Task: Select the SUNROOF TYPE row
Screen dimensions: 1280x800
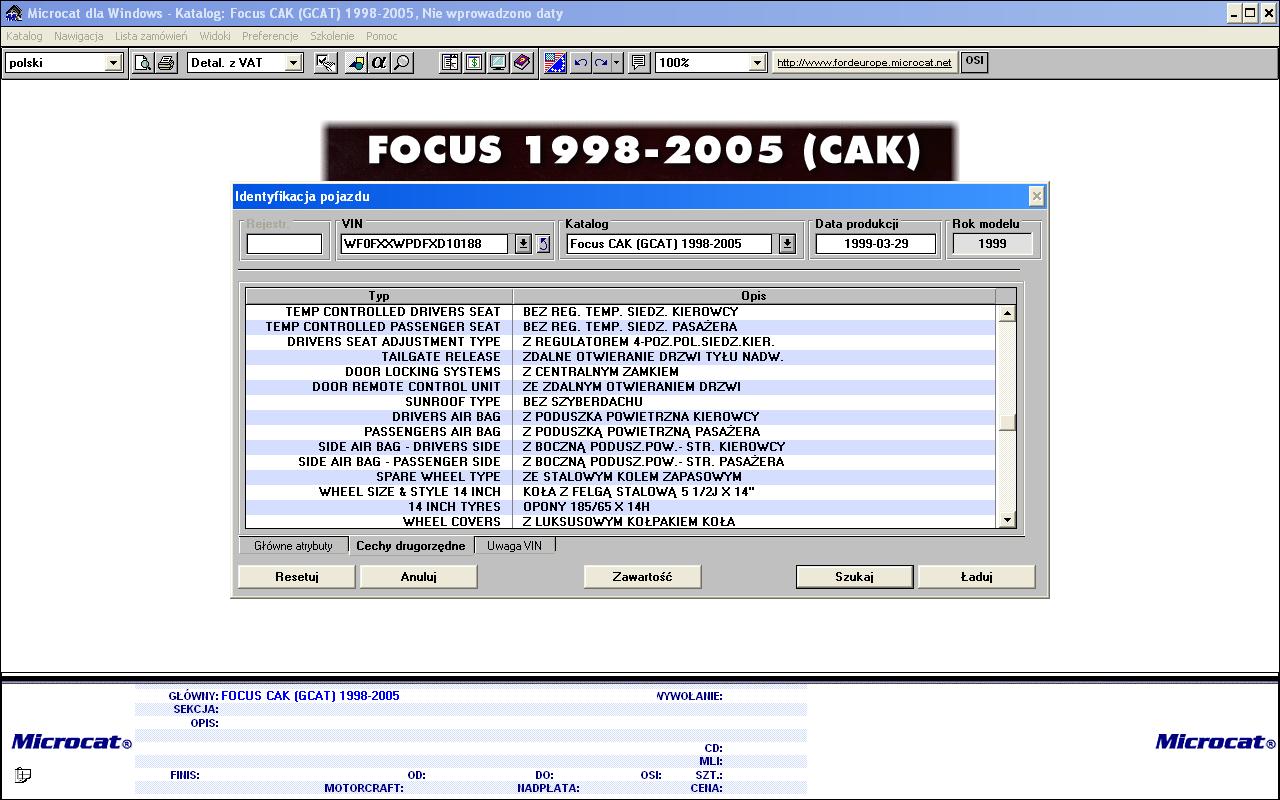Action: point(621,402)
